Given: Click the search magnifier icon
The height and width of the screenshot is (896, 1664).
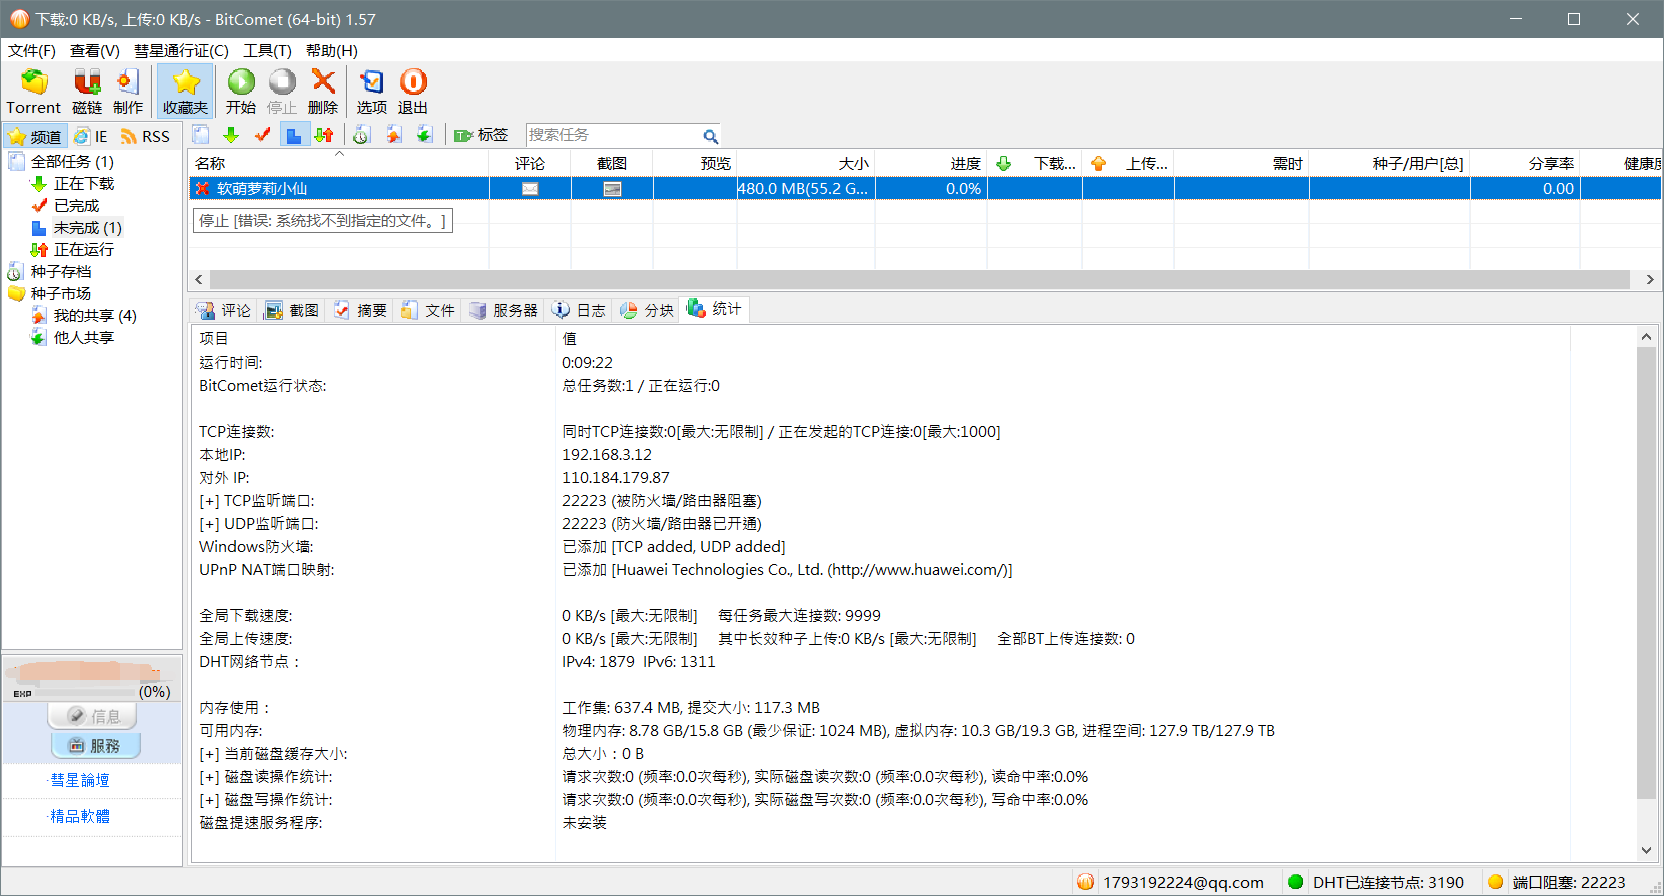Looking at the screenshot, I should tap(710, 136).
